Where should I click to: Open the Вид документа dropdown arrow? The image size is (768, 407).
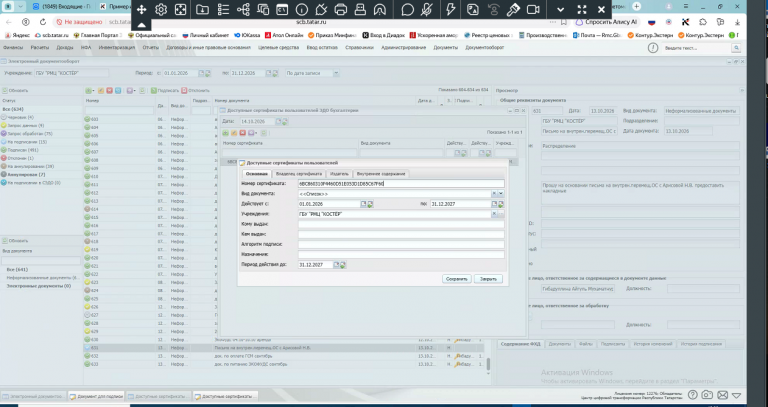pyautogui.click(x=501, y=194)
